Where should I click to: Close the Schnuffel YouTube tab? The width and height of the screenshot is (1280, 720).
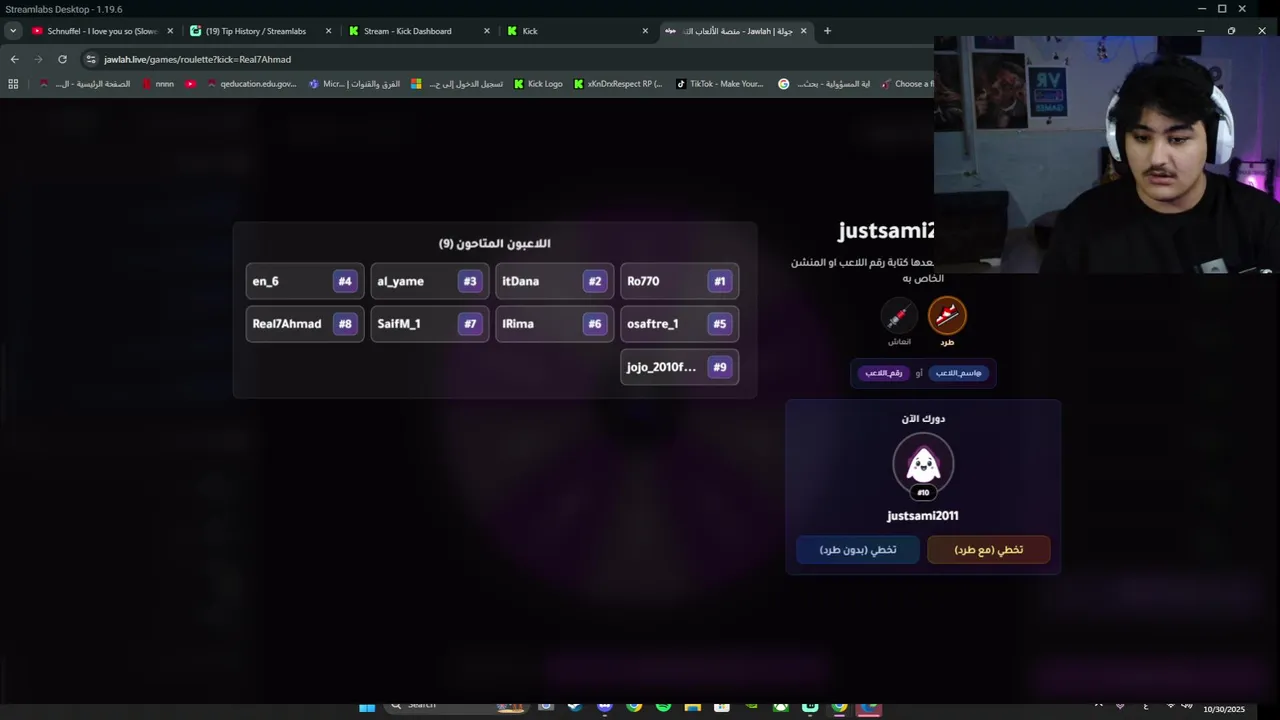coord(170,31)
